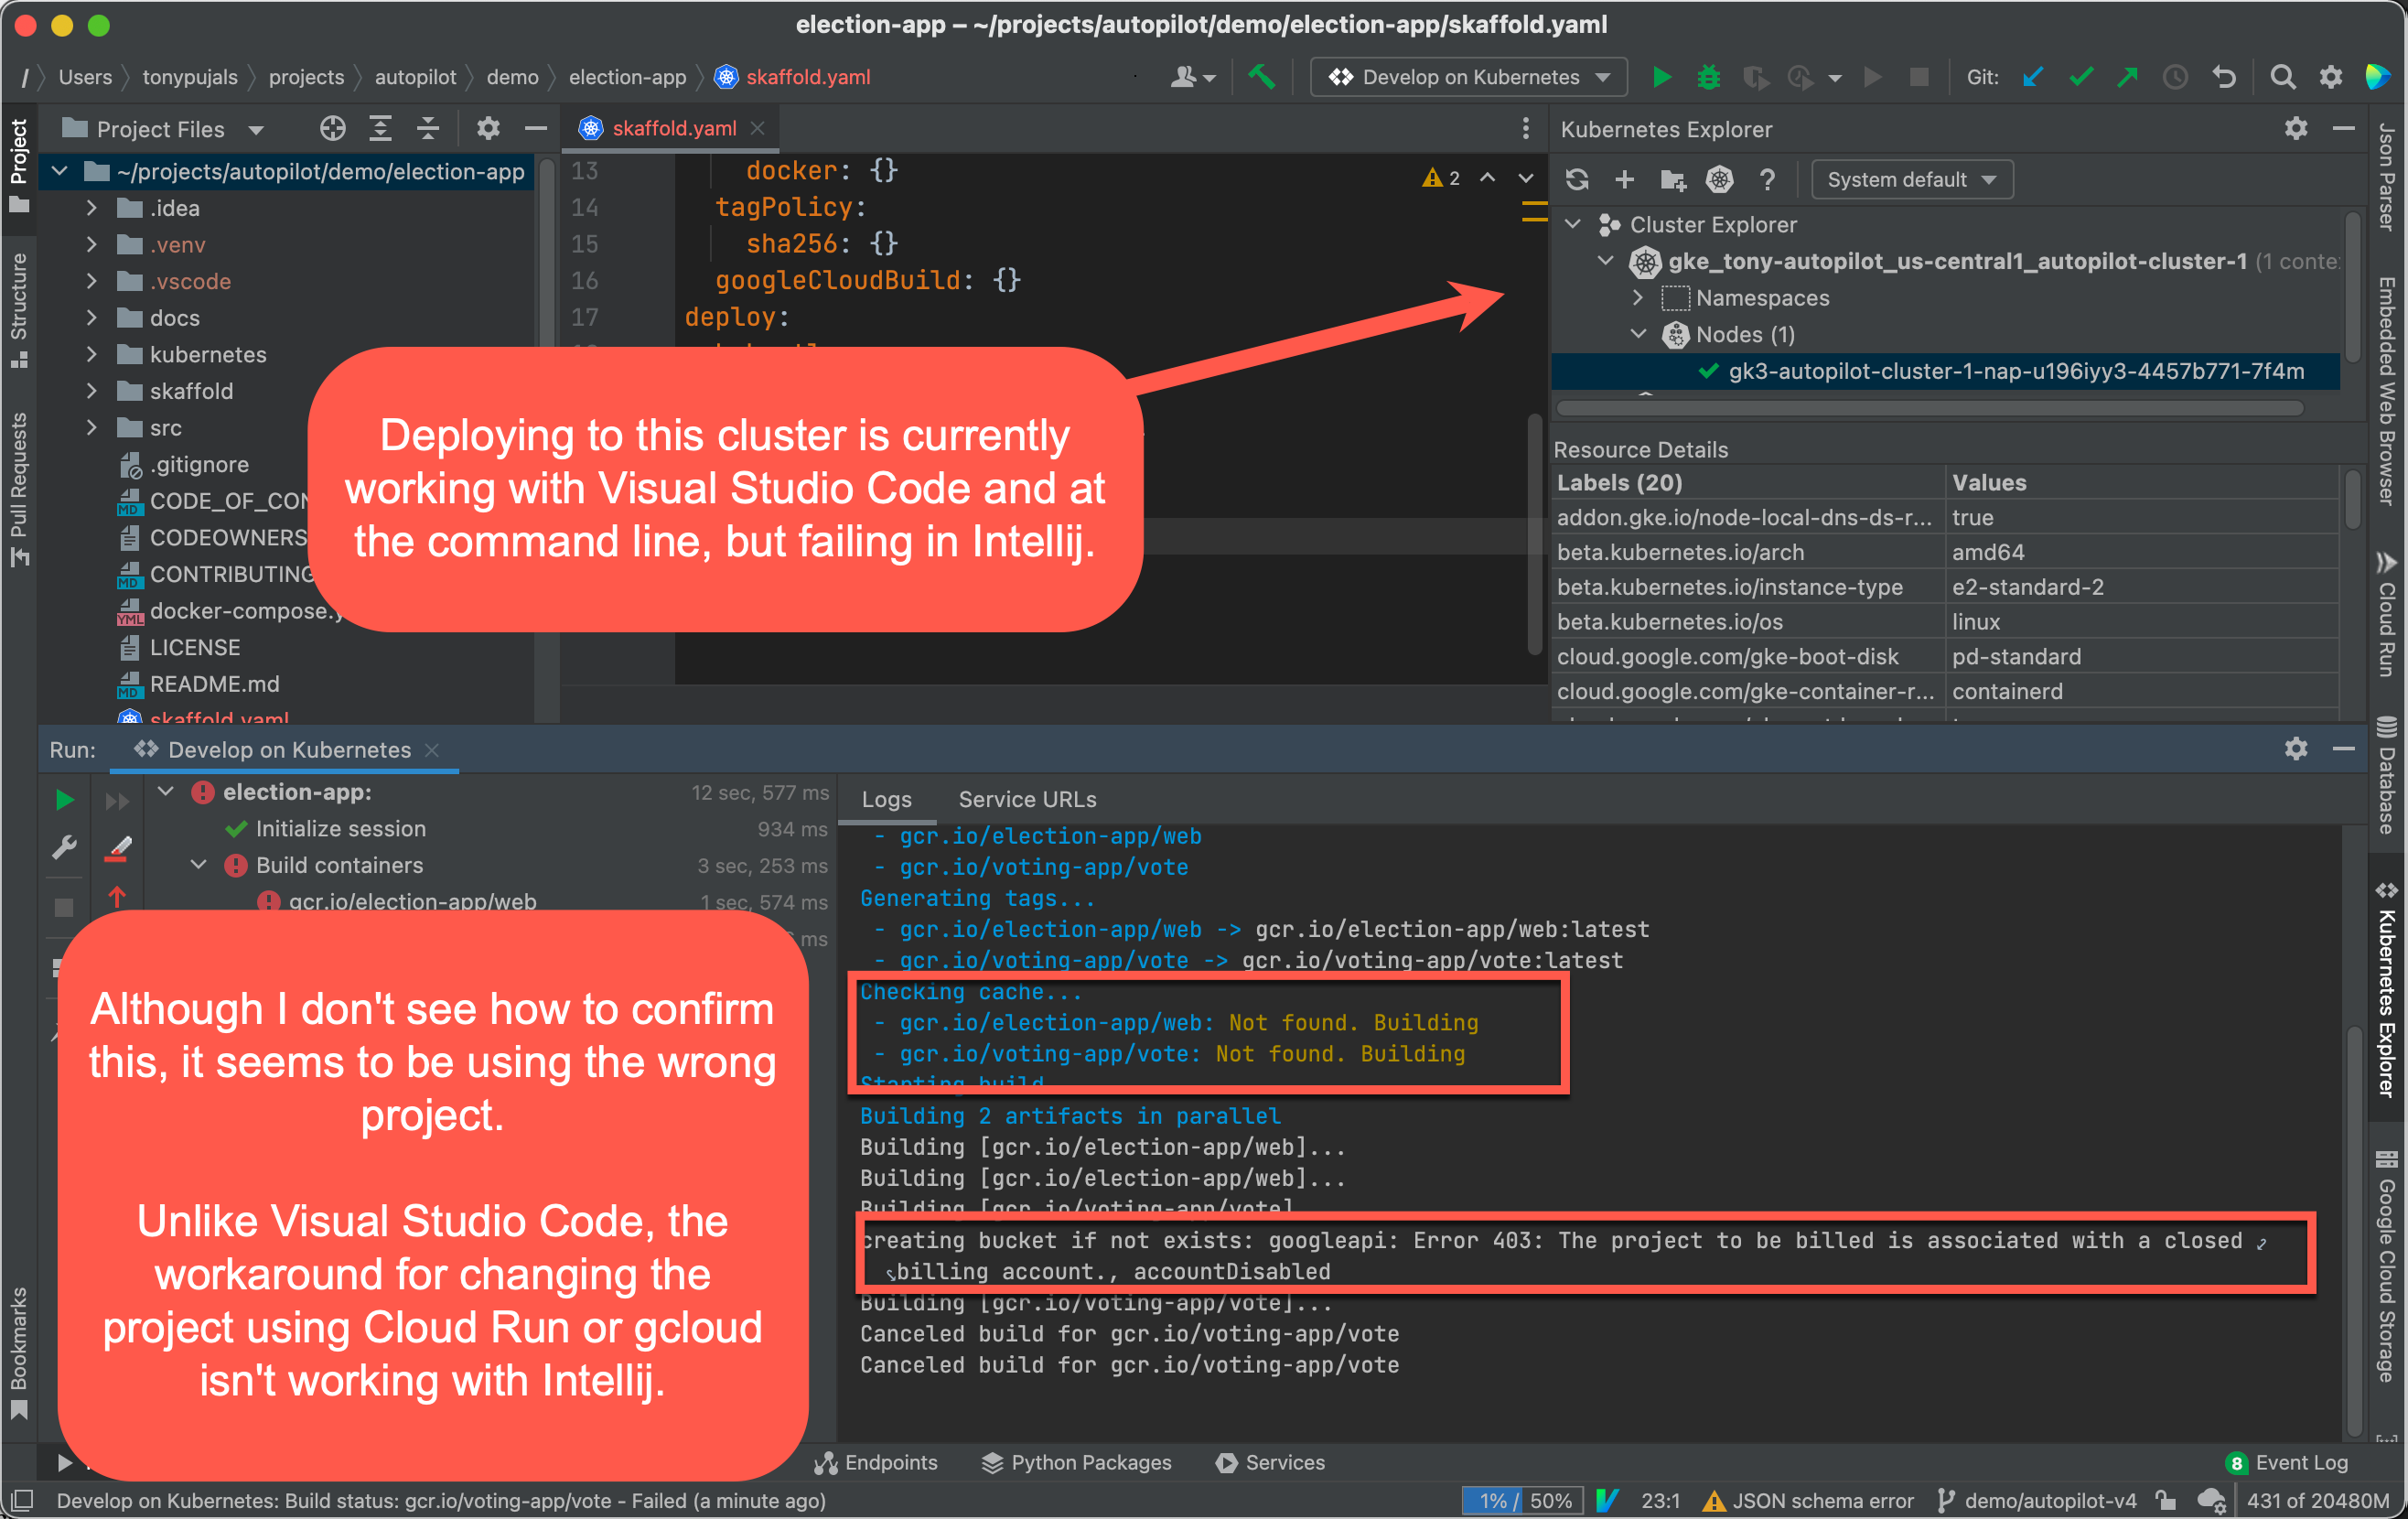Image resolution: width=2408 pixels, height=1519 pixels.
Task: Refresh the Kubernetes Explorer
Action: pos(1577,180)
